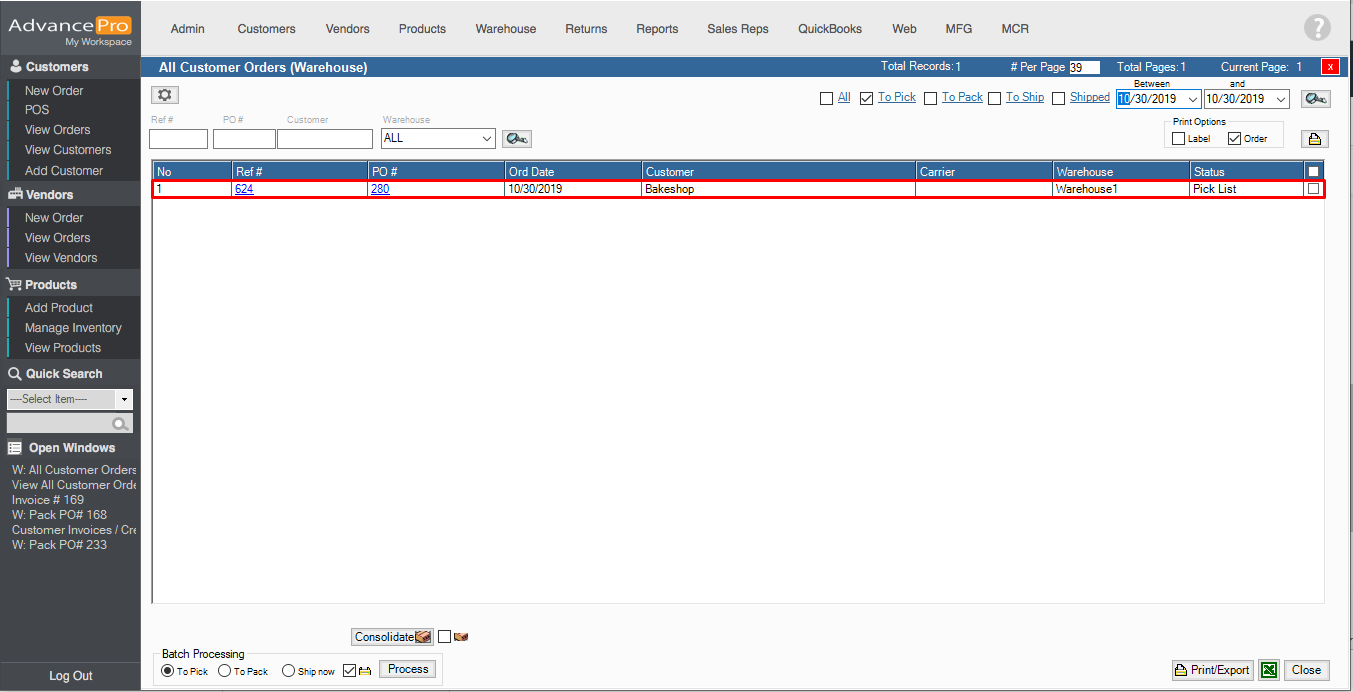Click the Process button
The image size is (1353, 692).
408,669
